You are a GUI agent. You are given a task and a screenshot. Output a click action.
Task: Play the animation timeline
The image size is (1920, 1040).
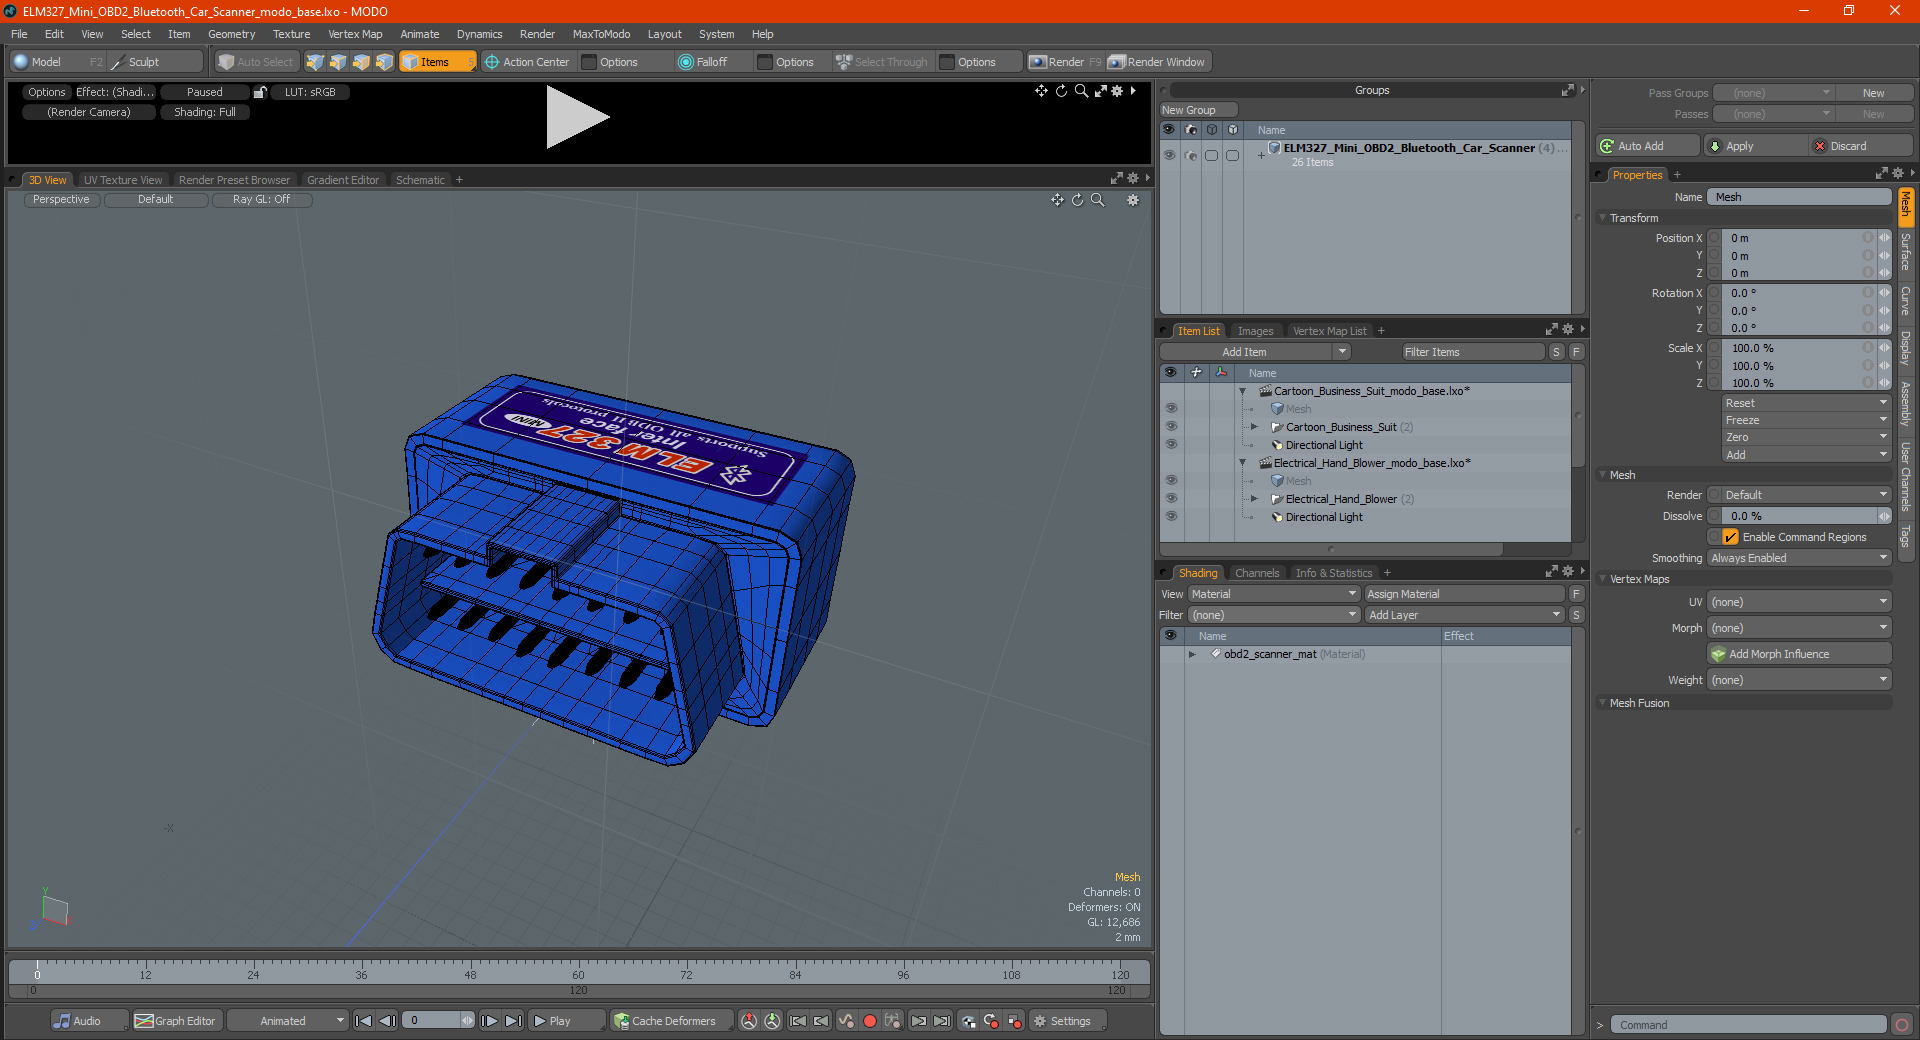[566, 1021]
